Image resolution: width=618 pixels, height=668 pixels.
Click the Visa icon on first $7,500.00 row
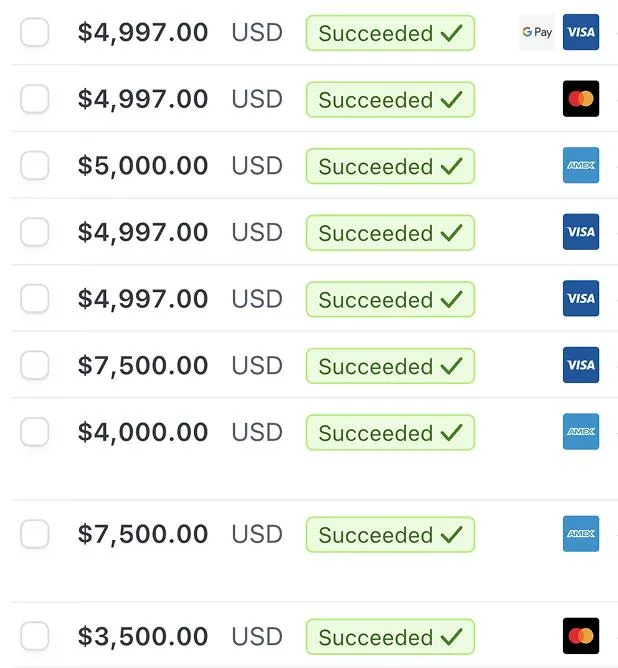click(581, 365)
